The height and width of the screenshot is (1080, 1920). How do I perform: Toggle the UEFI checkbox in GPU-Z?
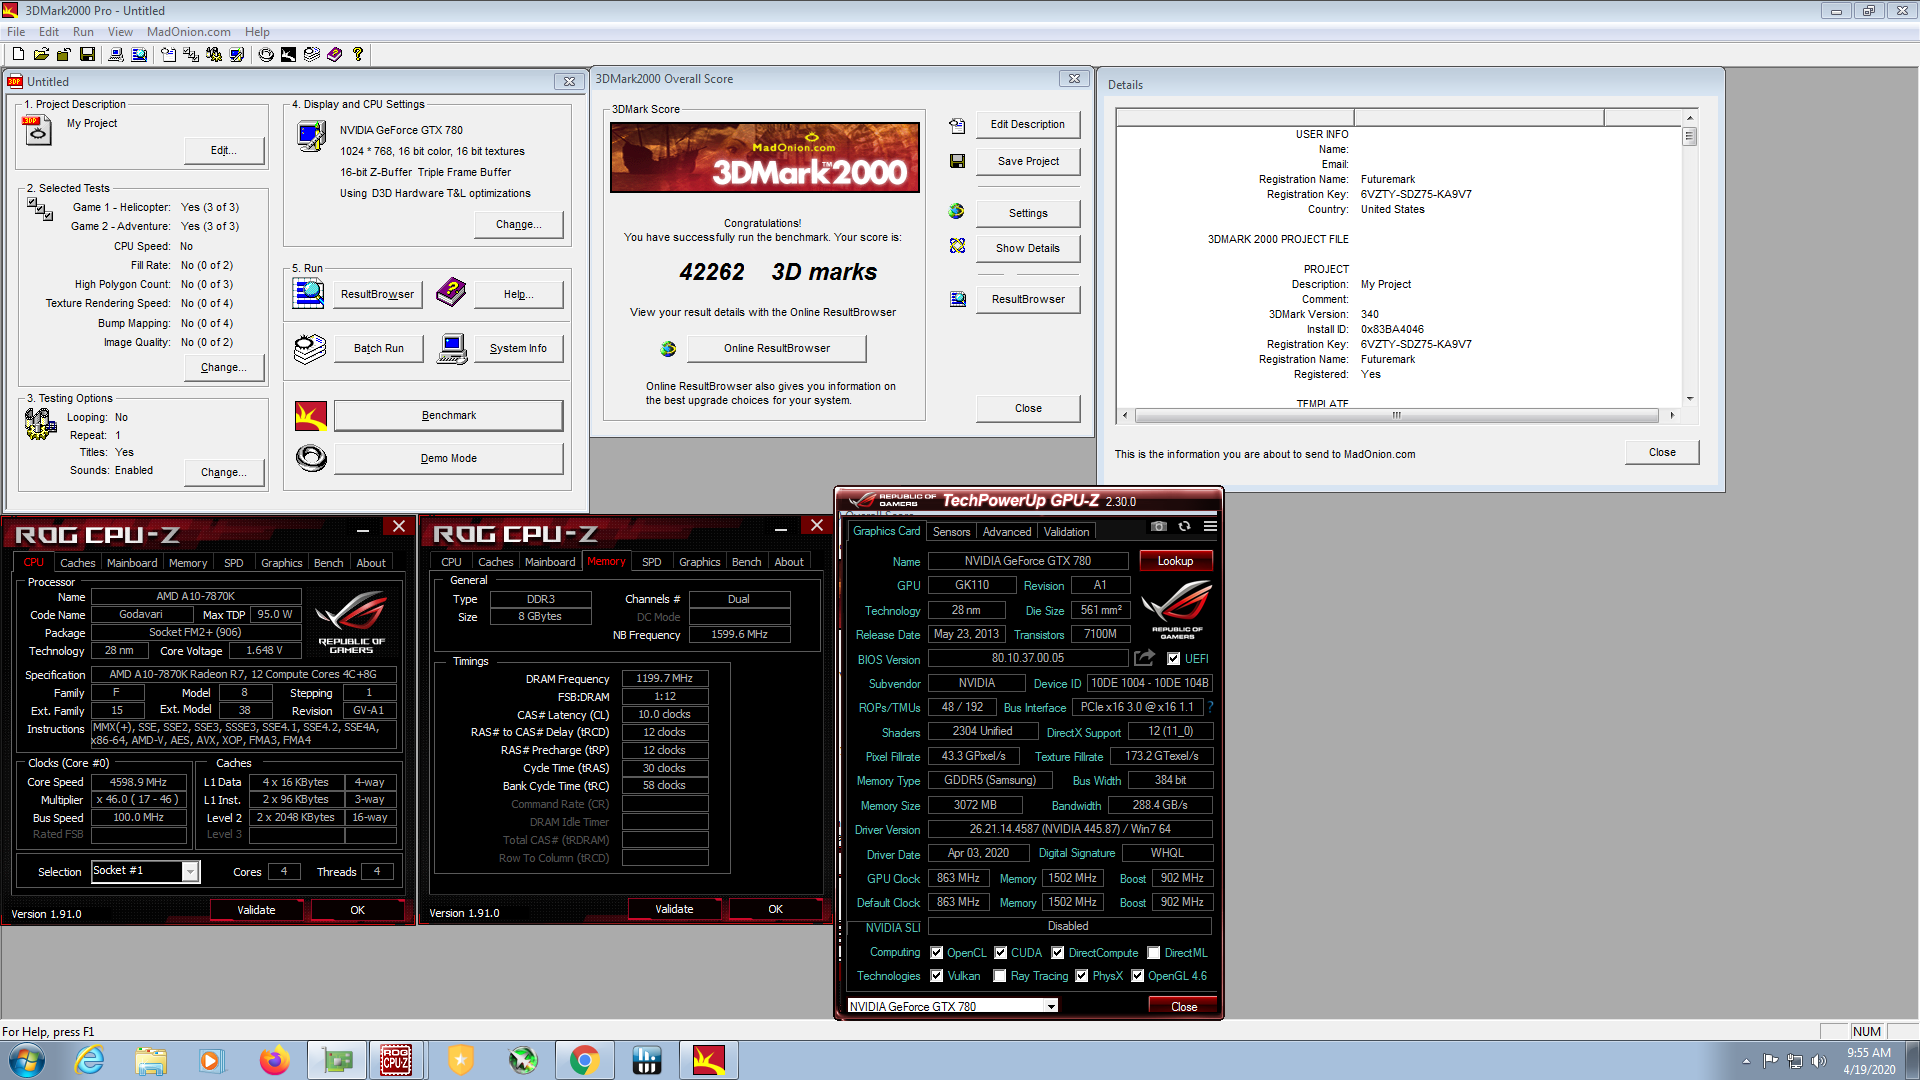1173,659
